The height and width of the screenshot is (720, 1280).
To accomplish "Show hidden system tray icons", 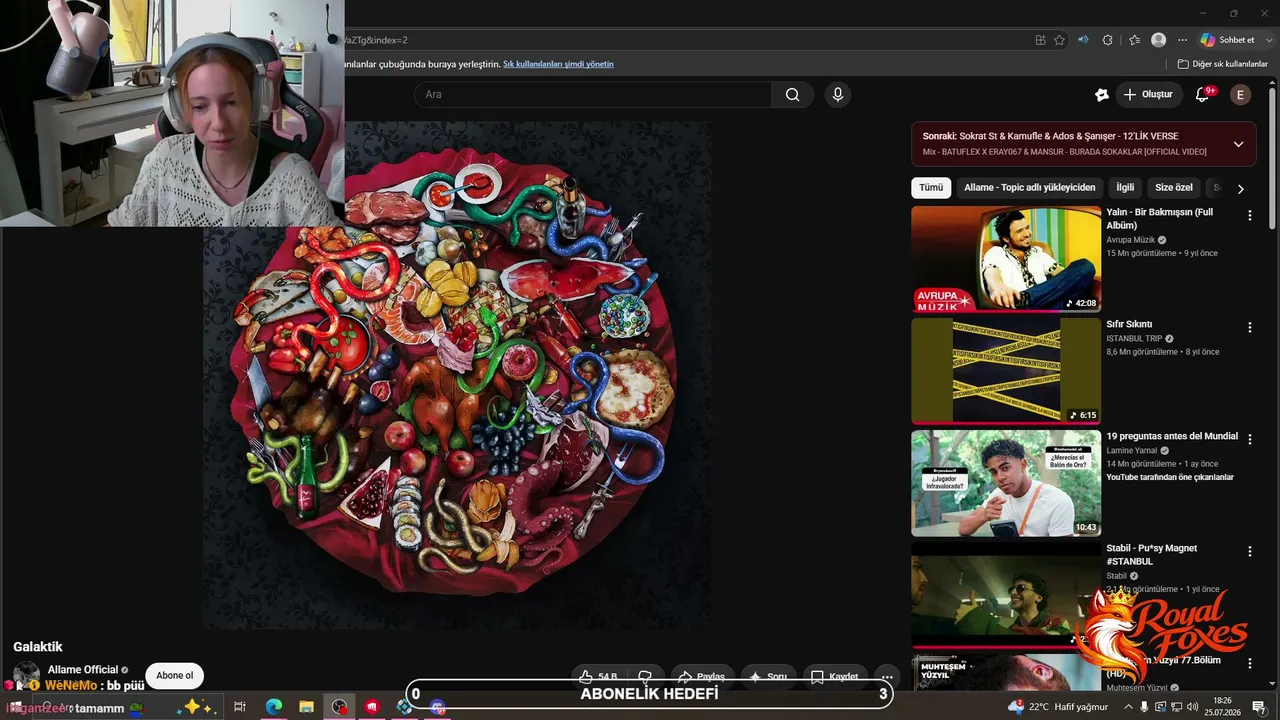I will click(x=1128, y=707).
